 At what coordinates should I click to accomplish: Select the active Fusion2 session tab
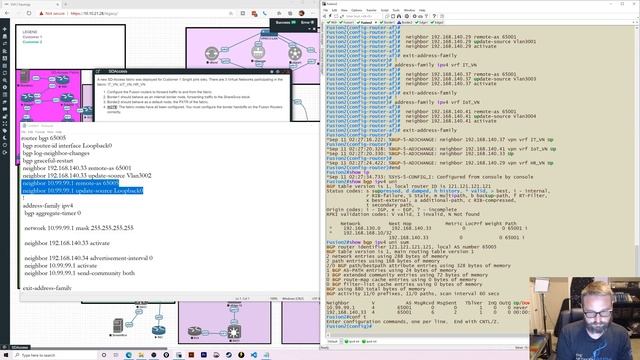click(x=365, y=22)
